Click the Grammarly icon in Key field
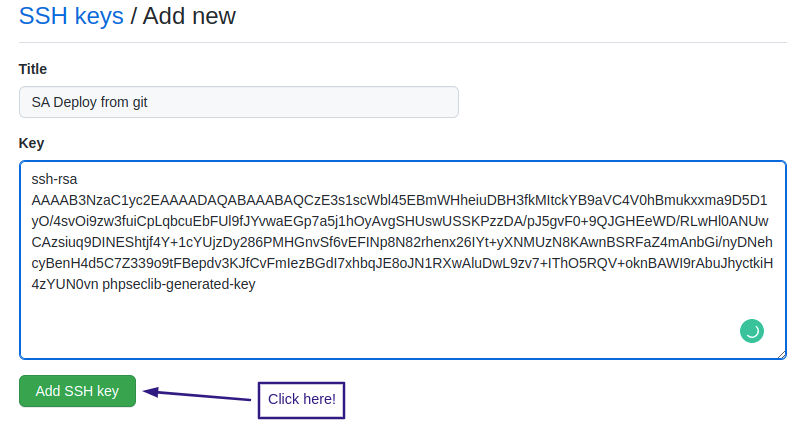 point(751,330)
